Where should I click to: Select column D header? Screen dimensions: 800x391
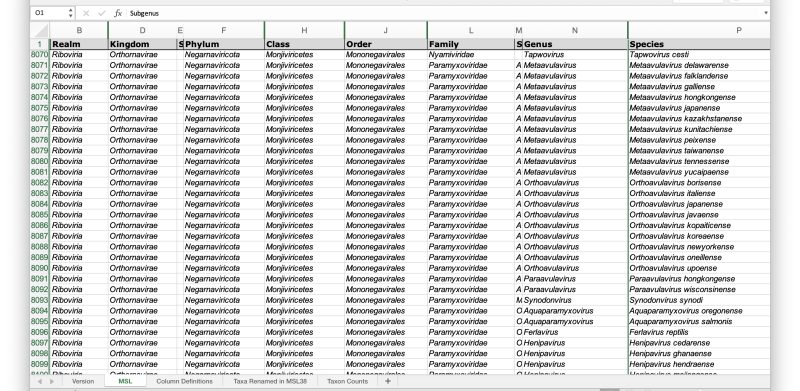click(142, 31)
